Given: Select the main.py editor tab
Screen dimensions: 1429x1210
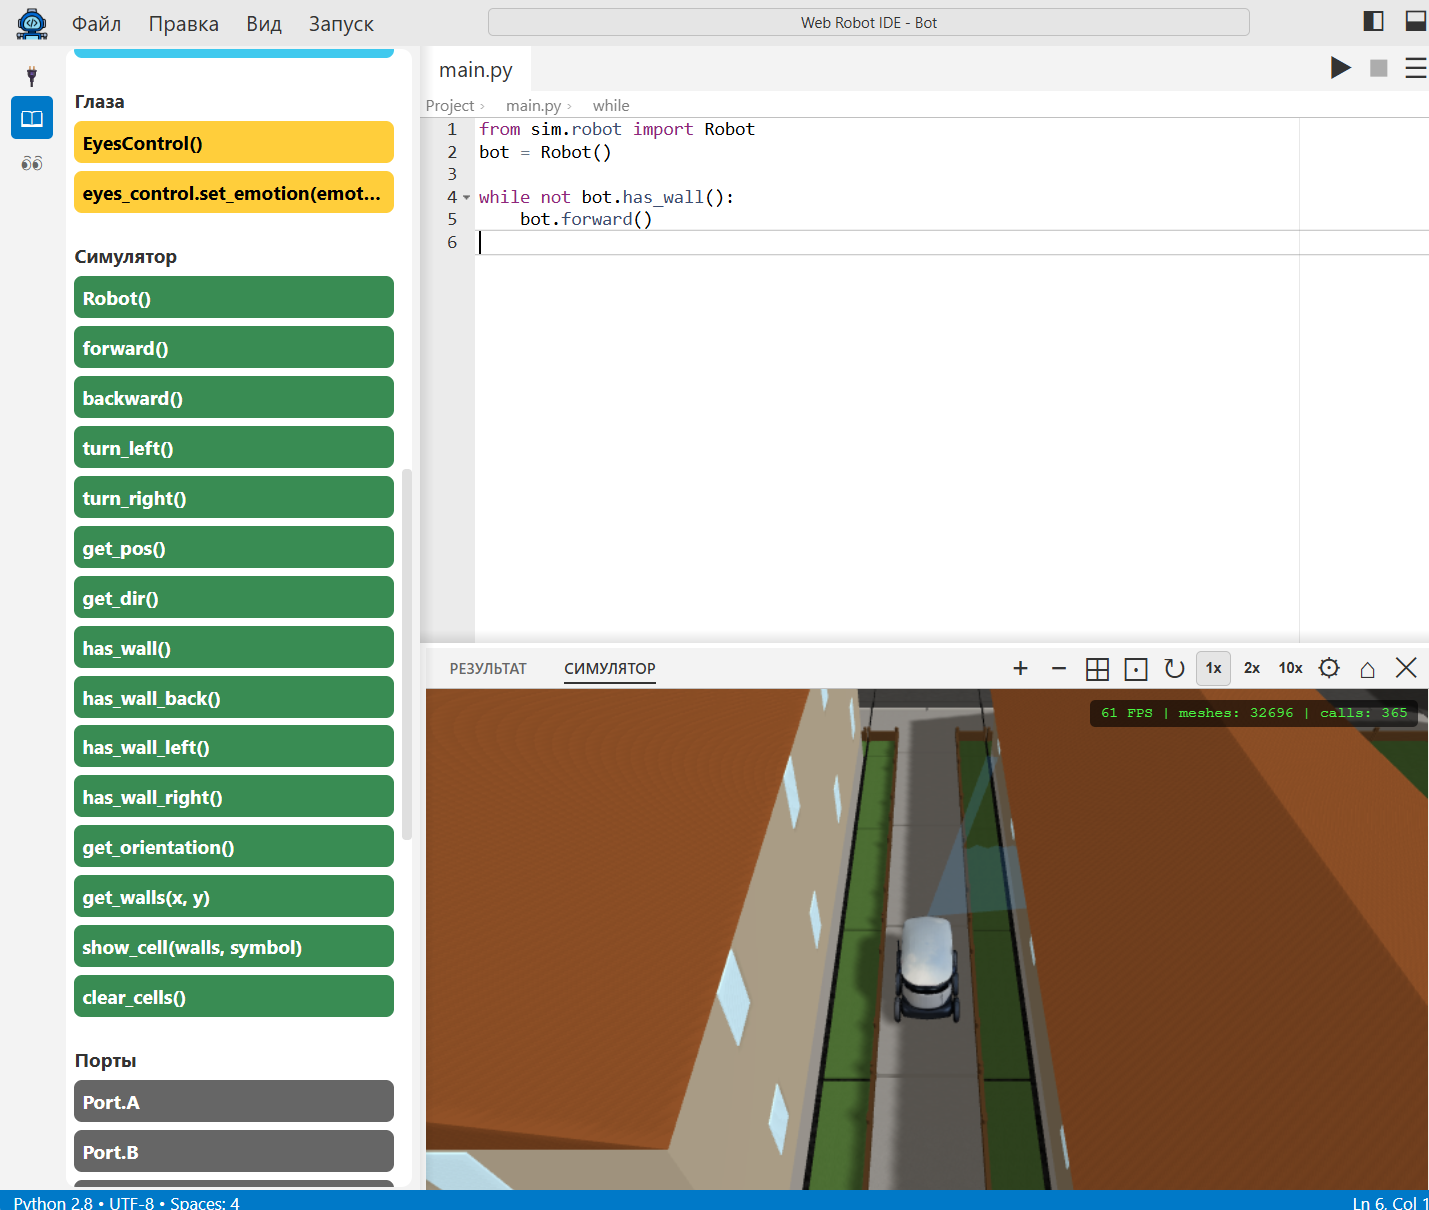Looking at the screenshot, I should (x=476, y=69).
